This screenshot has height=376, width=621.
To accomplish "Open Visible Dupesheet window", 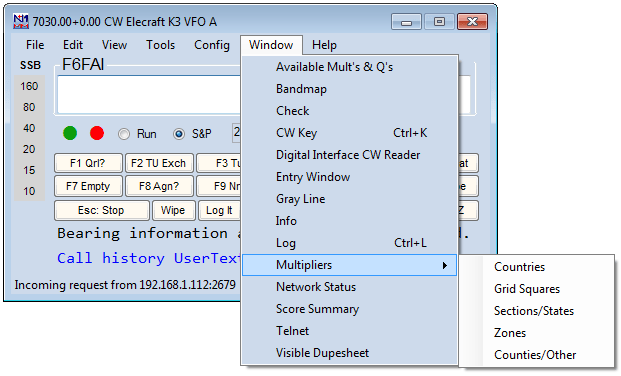I will [x=349, y=353].
